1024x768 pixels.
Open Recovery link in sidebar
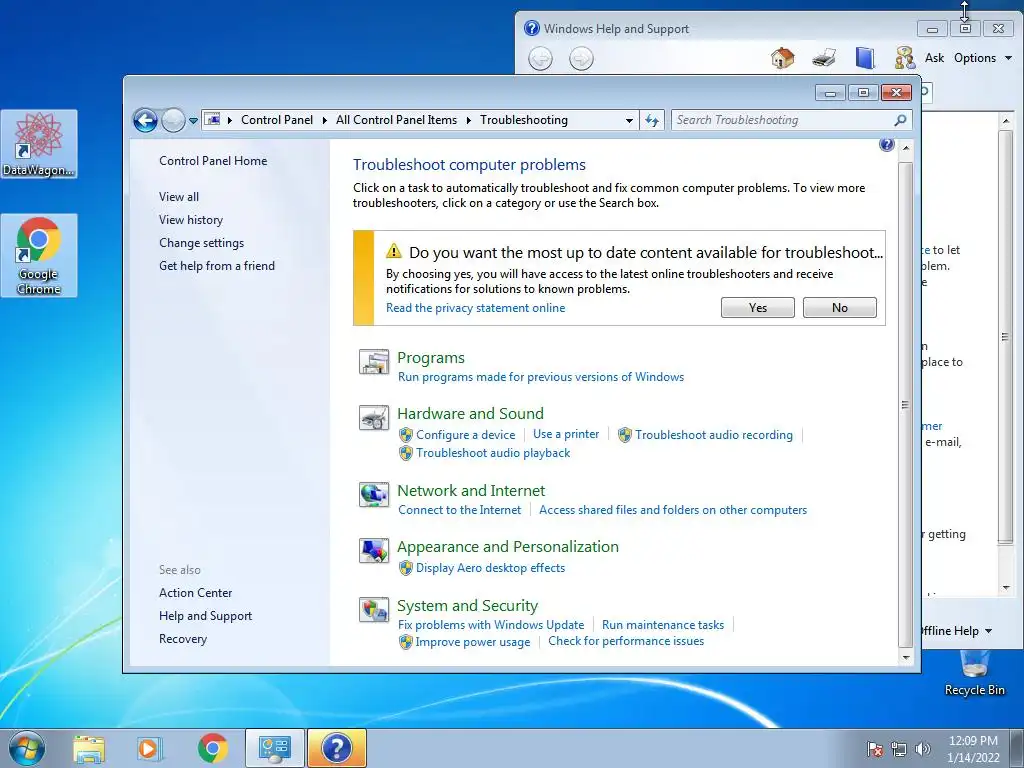183,639
